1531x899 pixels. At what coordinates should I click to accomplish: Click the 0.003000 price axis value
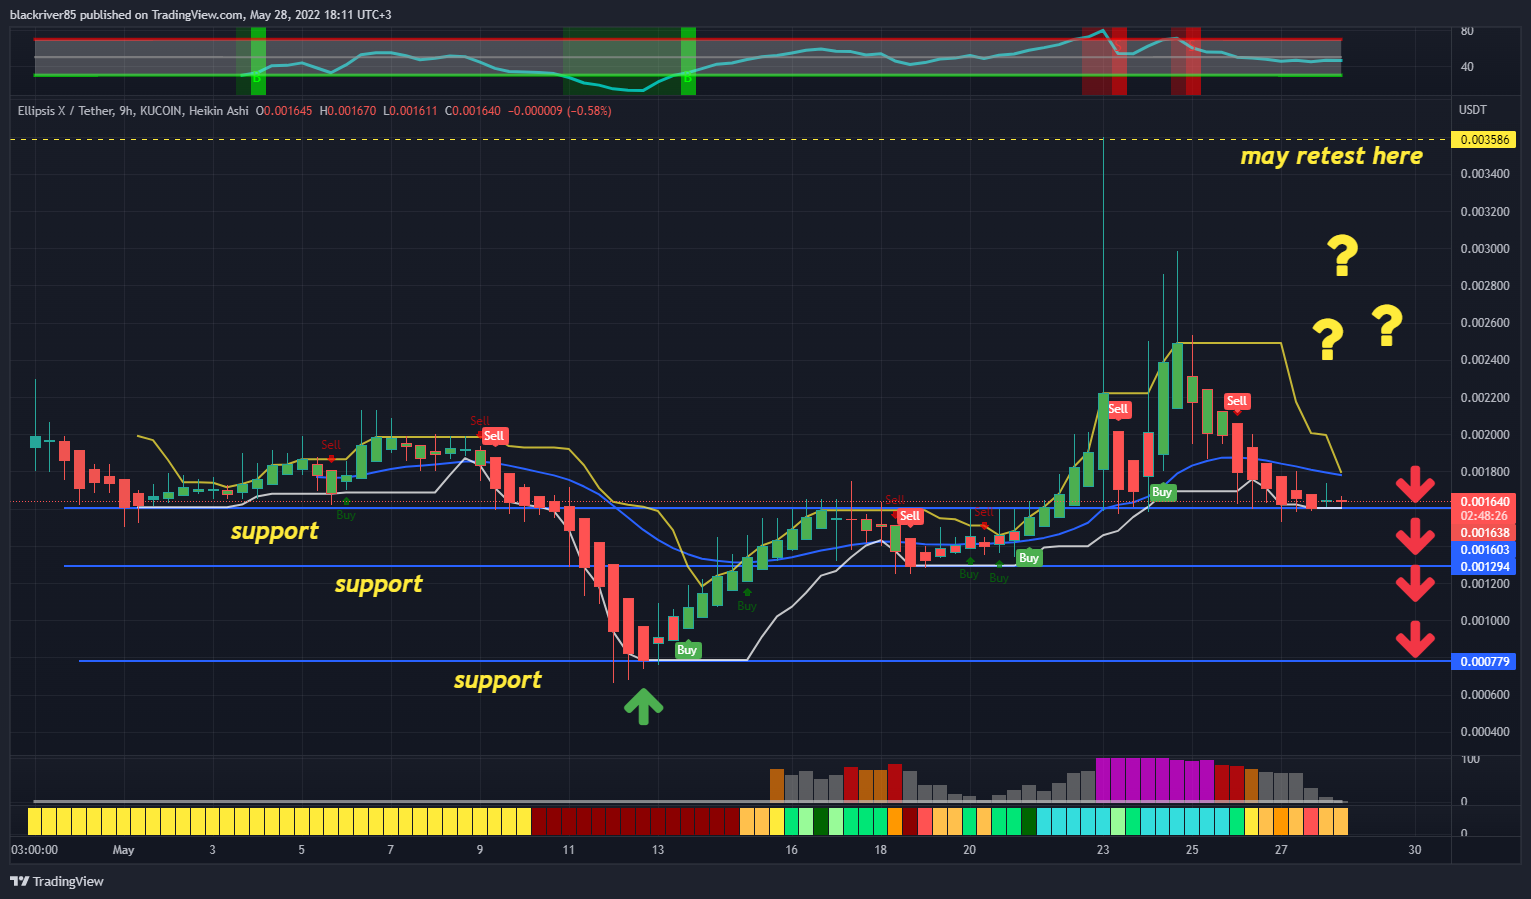pyautogui.click(x=1485, y=249)
